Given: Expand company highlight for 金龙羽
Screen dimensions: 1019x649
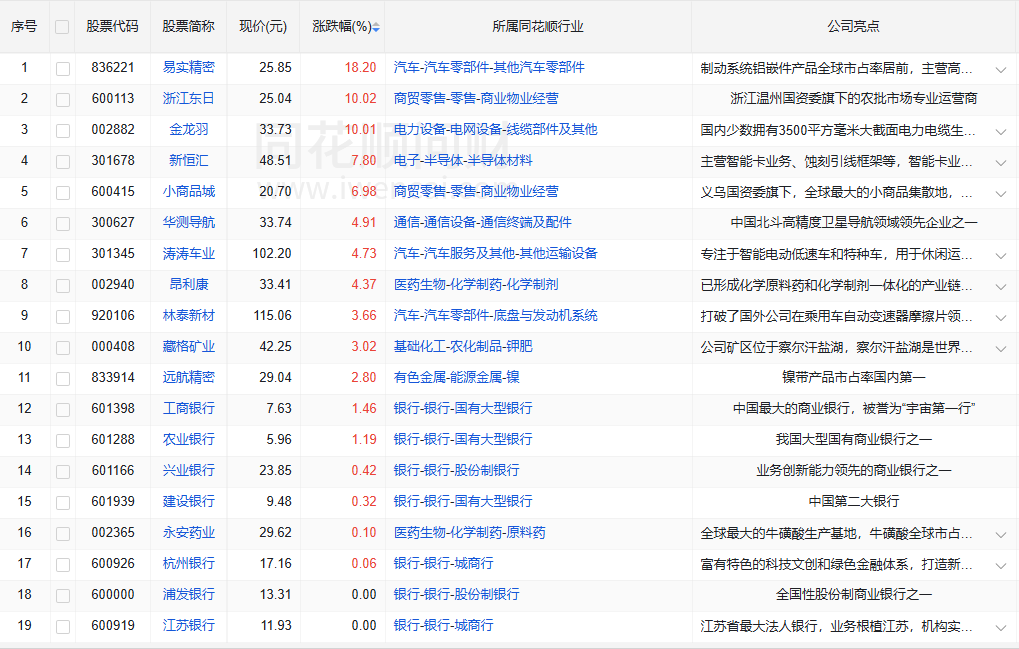Looking at the screenshot, I should (x=1000, y=132).
